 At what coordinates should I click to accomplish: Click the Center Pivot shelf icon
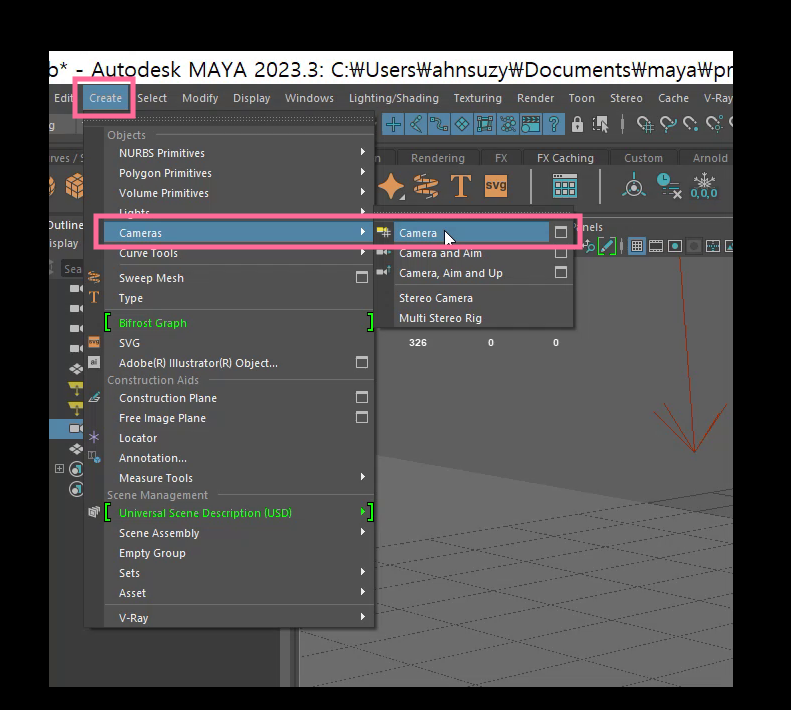pos(634,186)
